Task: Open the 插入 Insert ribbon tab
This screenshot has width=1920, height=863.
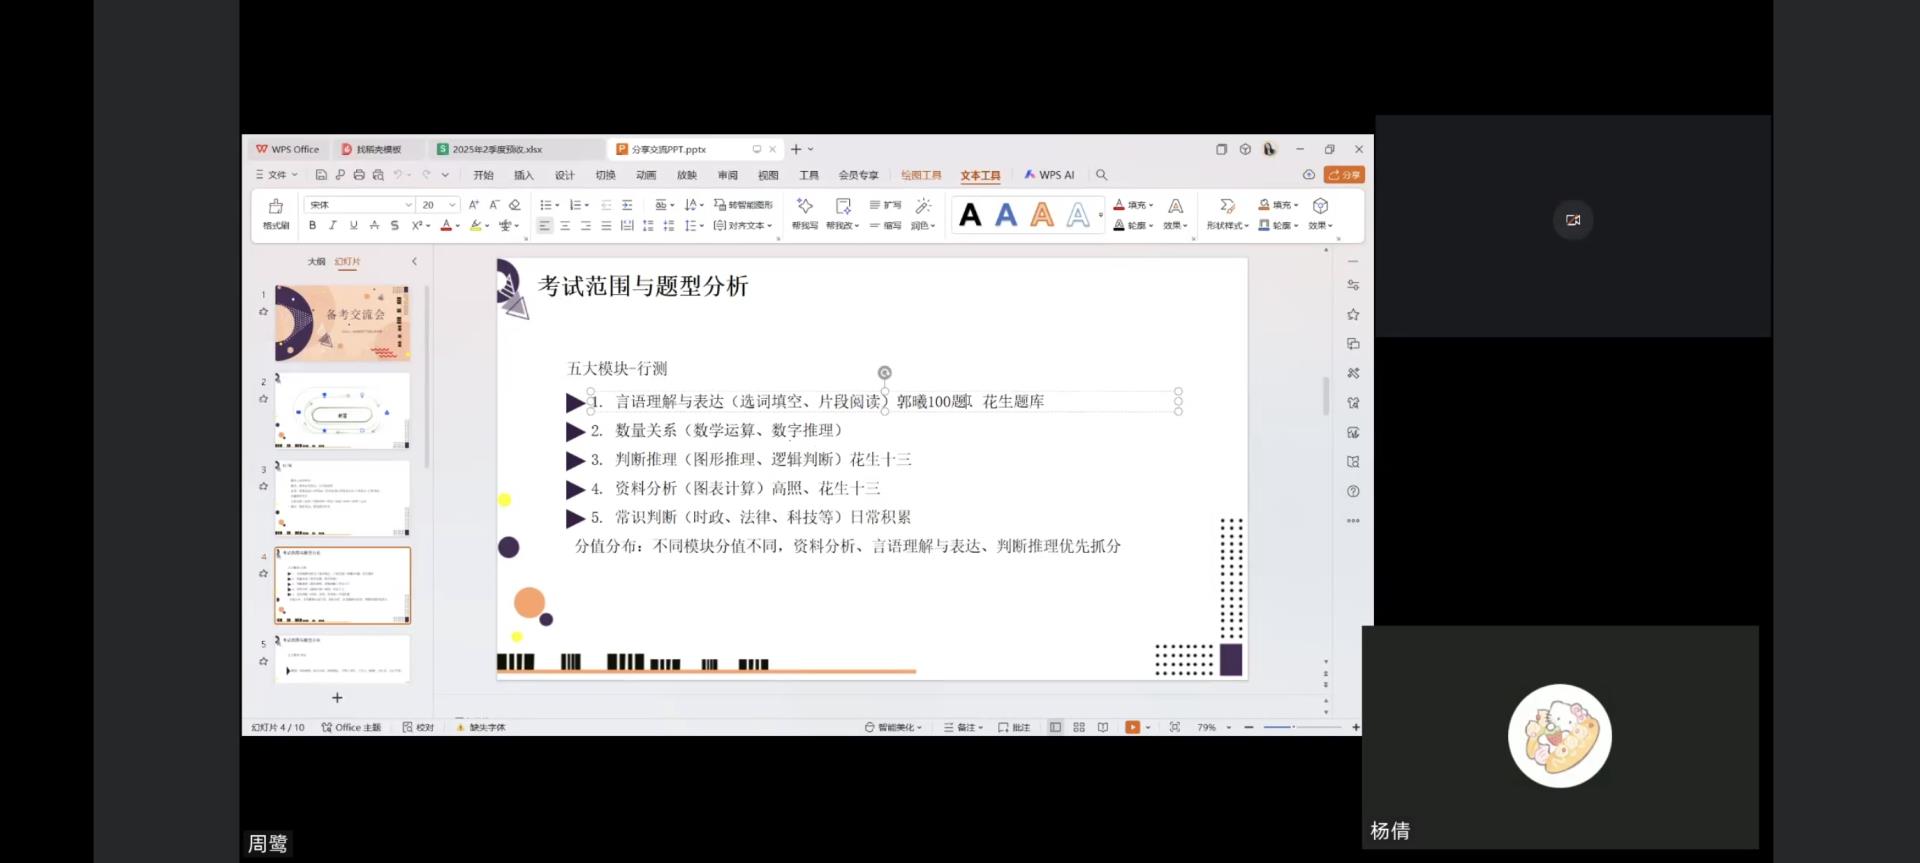Action: pos(524,175)
